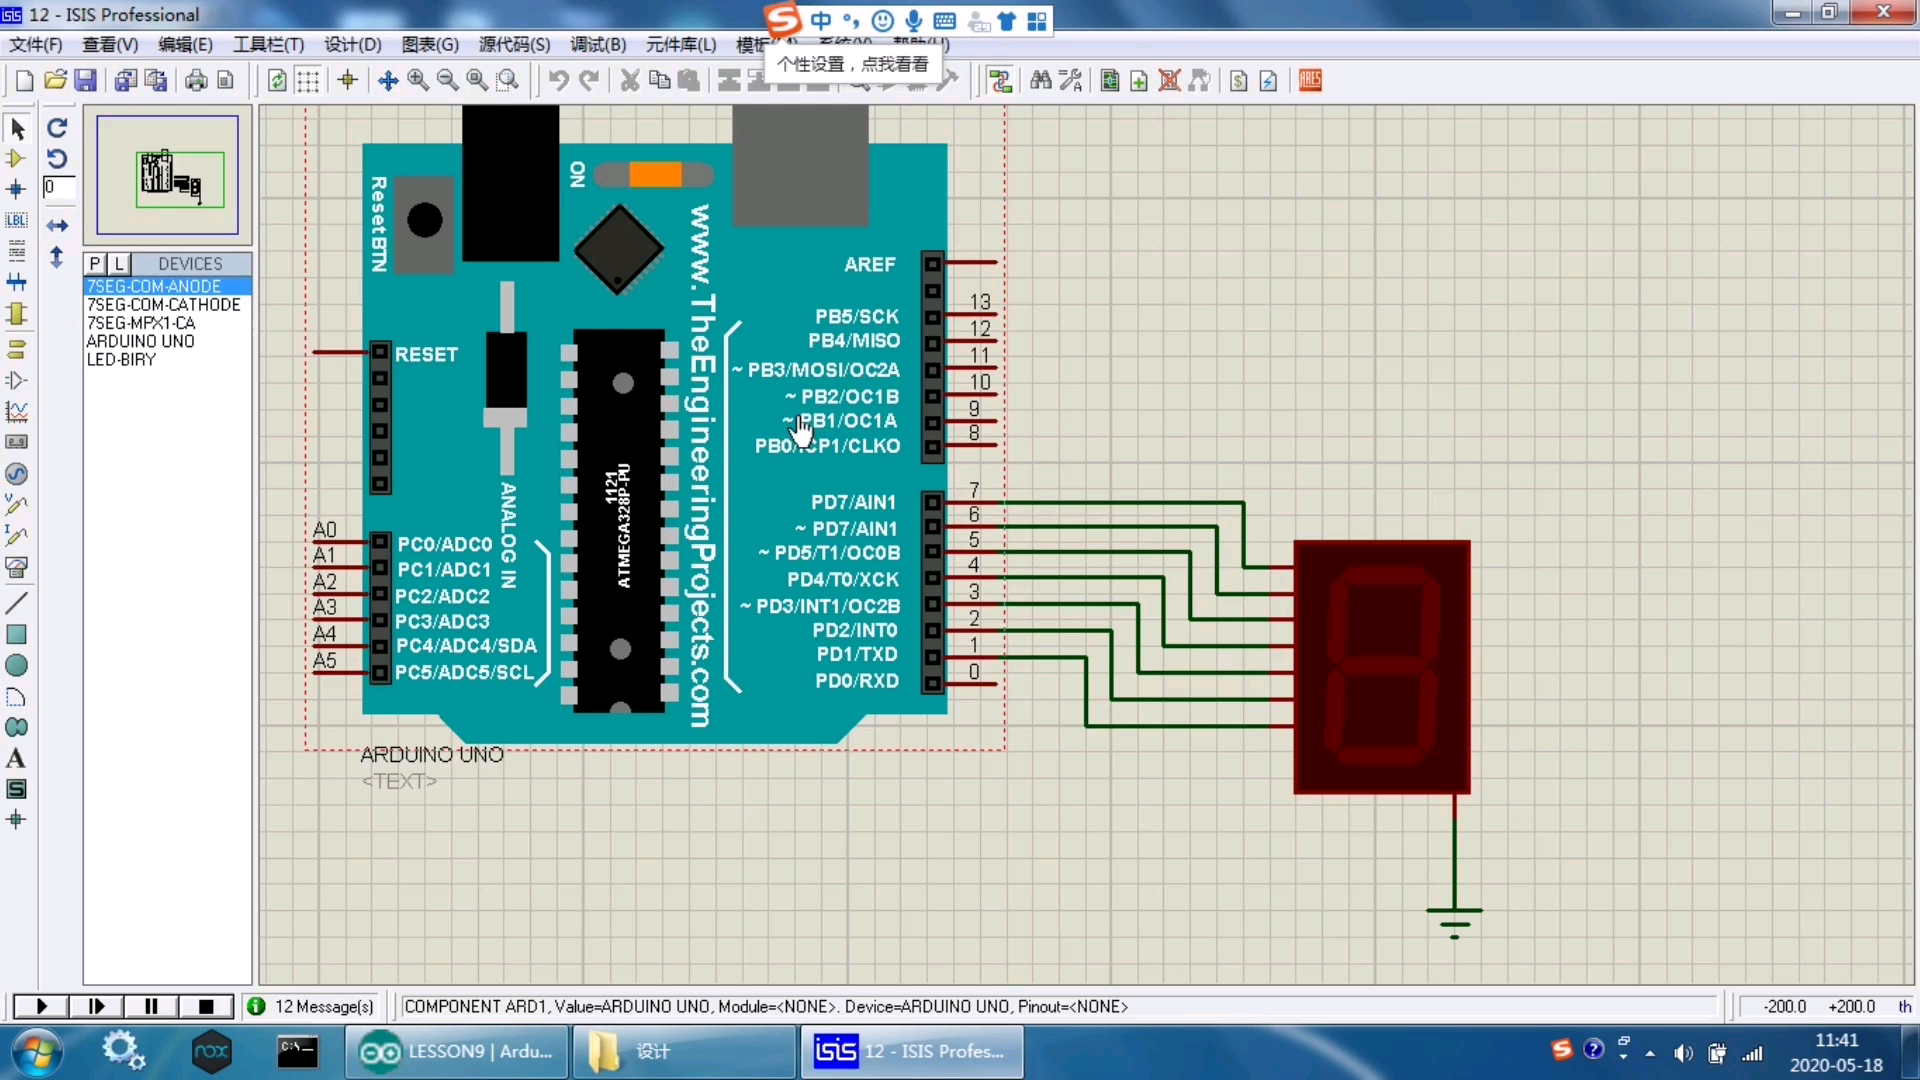
Task: Click the ARES netlist transfer icon
Action: point(1310,81)
